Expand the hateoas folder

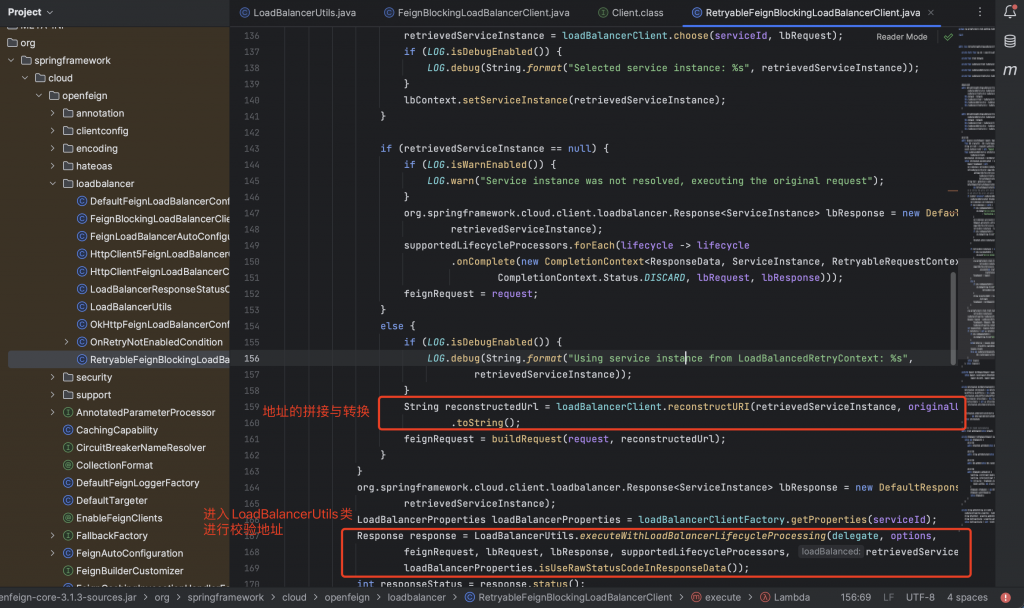click(53, 166)
